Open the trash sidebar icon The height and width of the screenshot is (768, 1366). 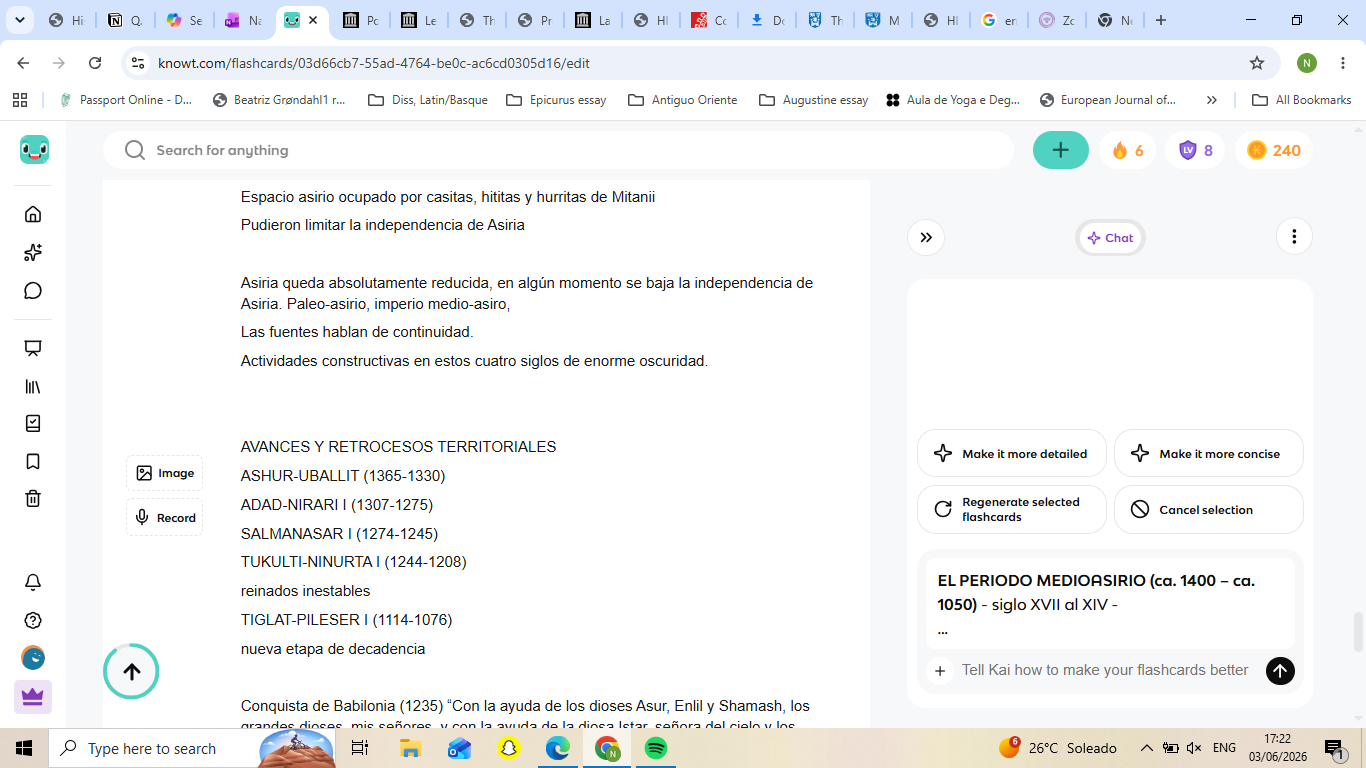tap(33, 499)
